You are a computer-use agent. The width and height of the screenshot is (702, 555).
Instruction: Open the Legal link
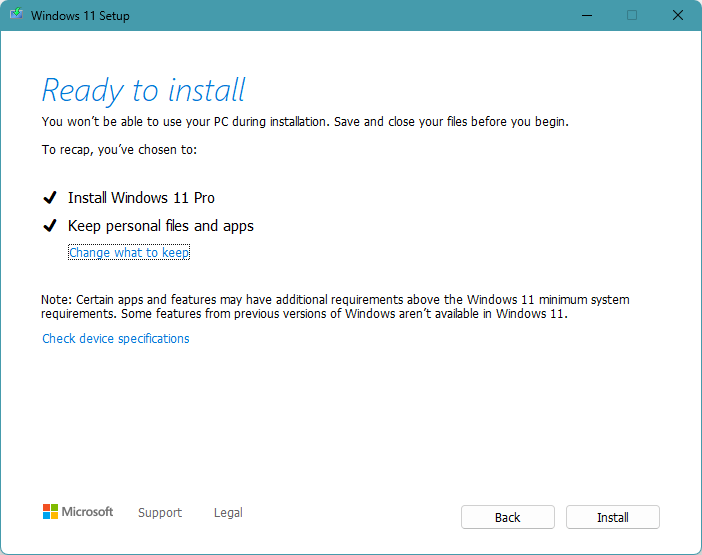tap(228, 512)
